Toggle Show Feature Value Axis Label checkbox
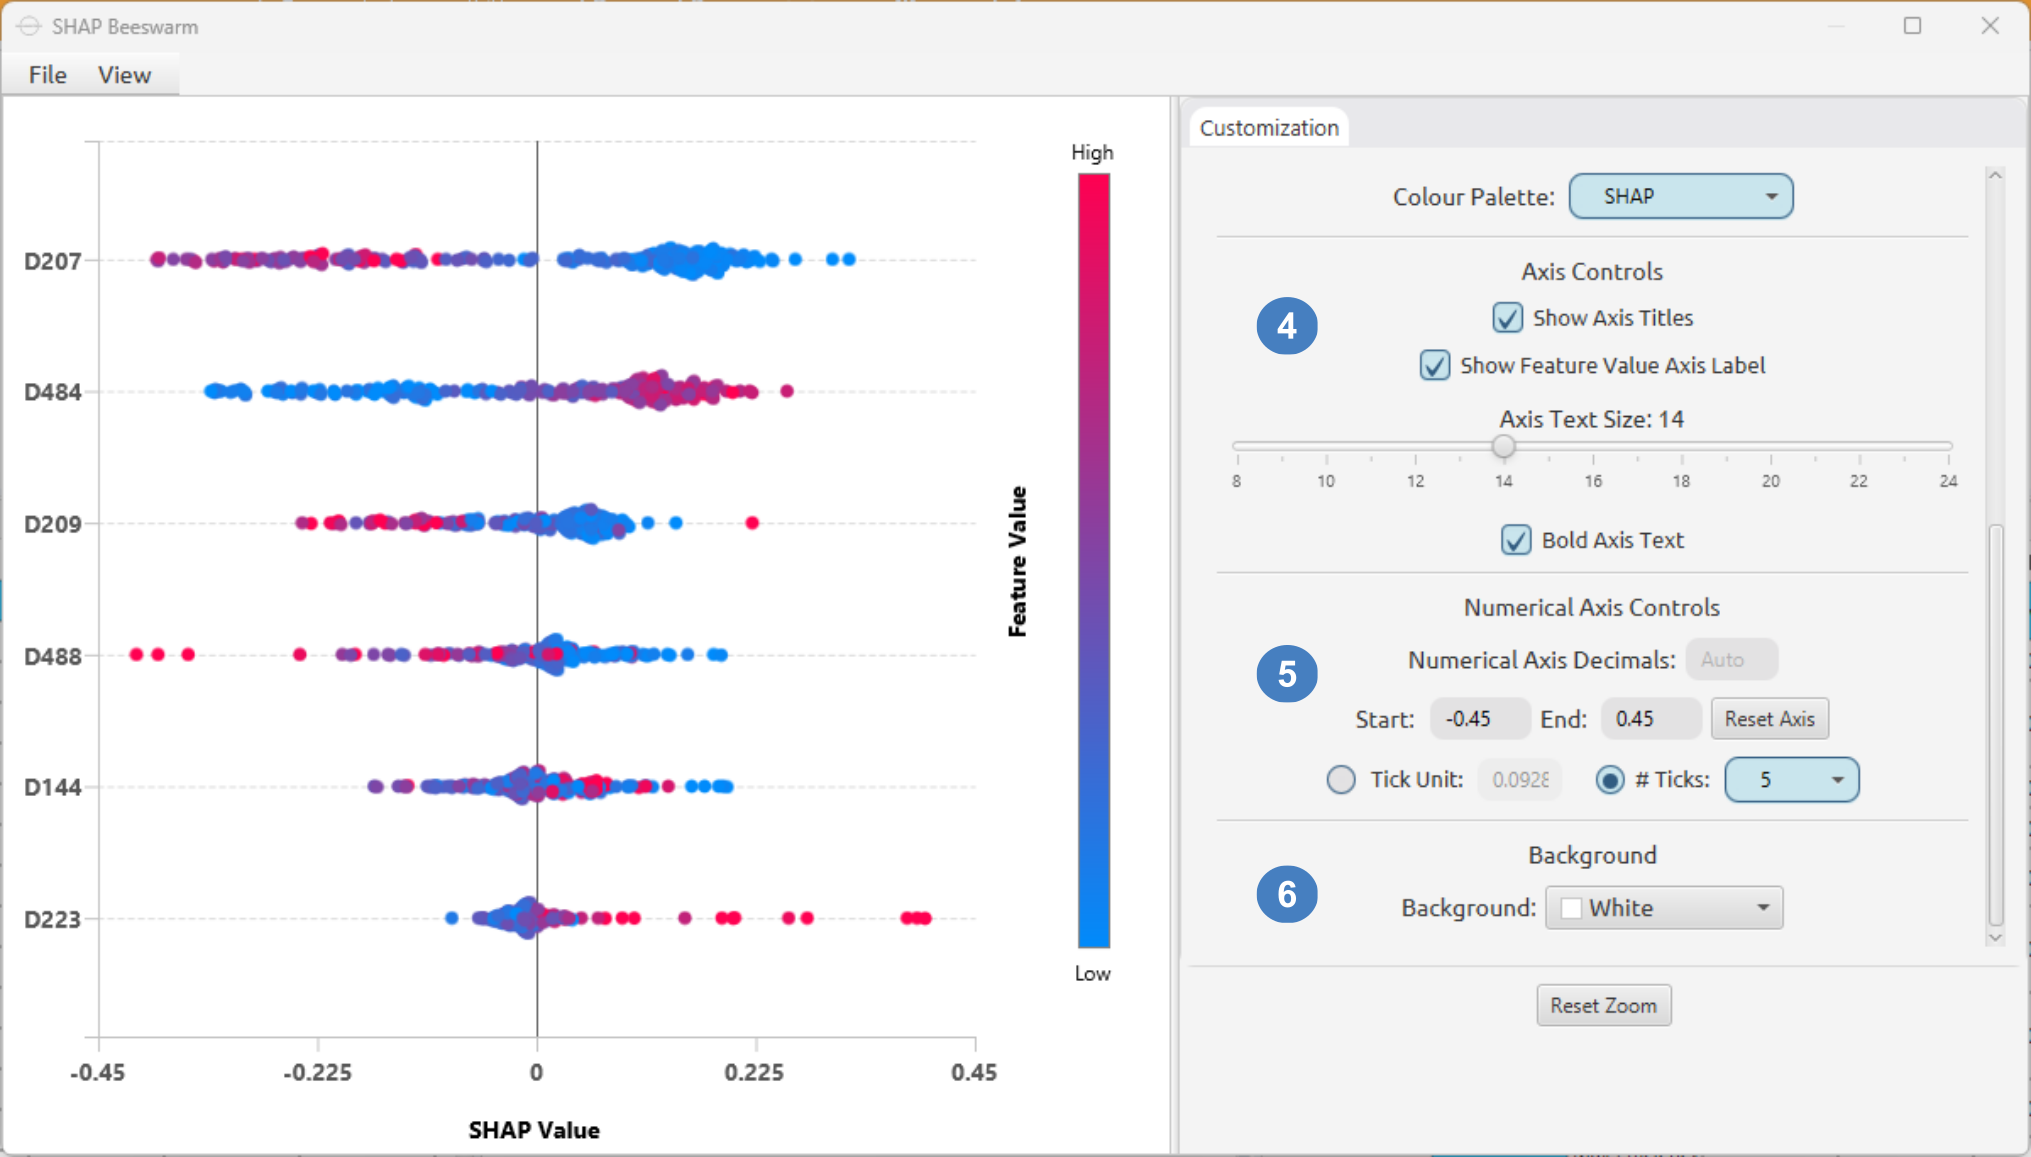 [x=1434, y=365]
